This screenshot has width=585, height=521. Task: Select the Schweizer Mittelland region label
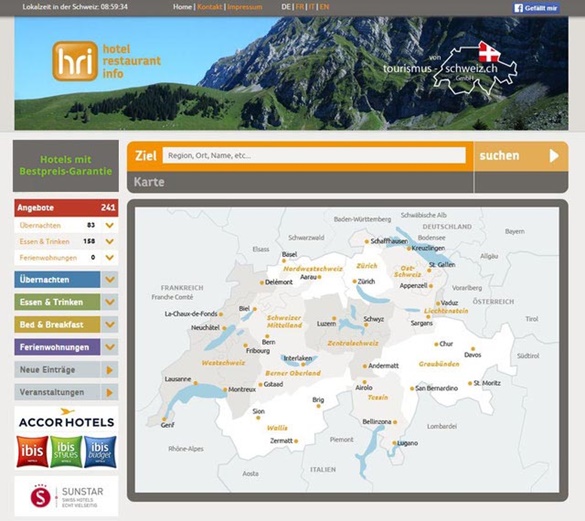pyautogui.click(x=284, y=321)
